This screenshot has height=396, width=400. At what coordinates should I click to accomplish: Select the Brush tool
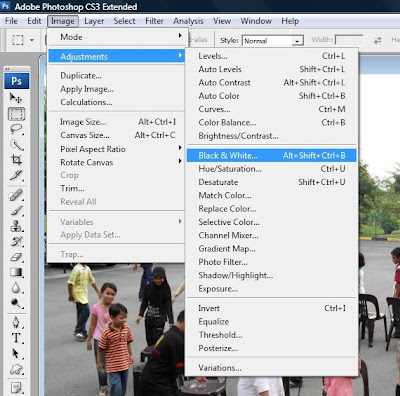coord(16,210)
